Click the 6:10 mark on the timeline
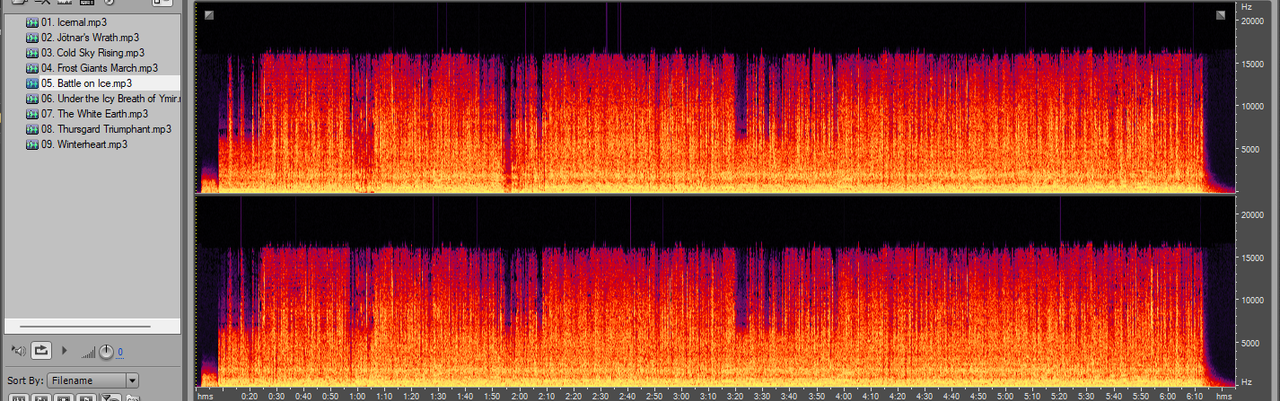The width and height of the screenshot is (1280, 401). click(1194, 396)
